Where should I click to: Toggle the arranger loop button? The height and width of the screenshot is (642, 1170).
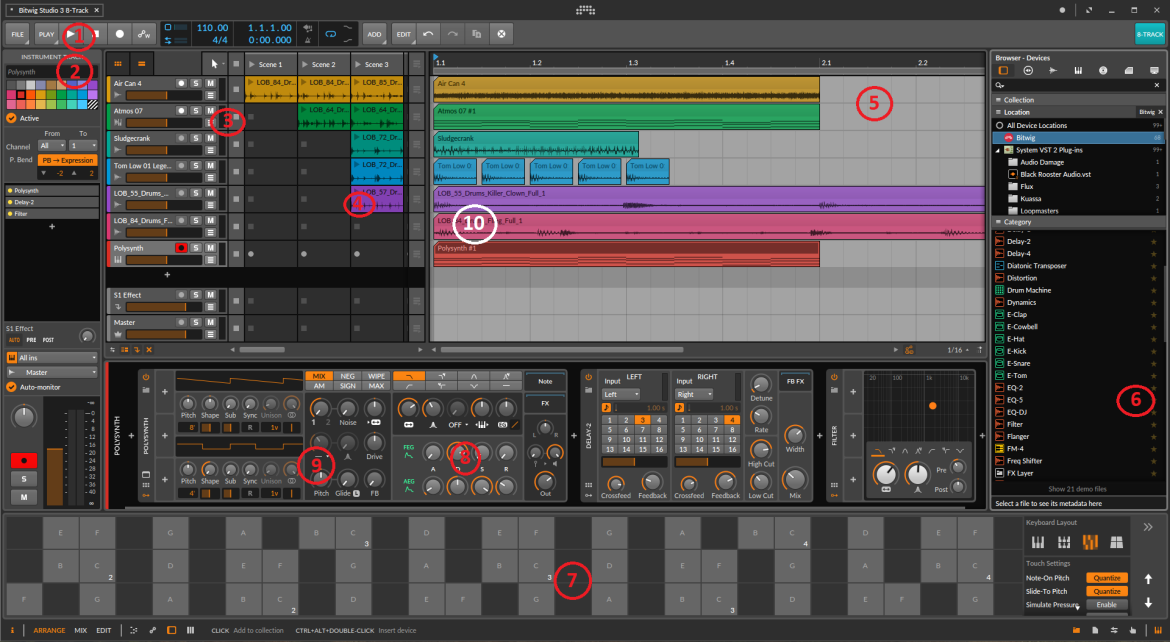pos(331,34)
